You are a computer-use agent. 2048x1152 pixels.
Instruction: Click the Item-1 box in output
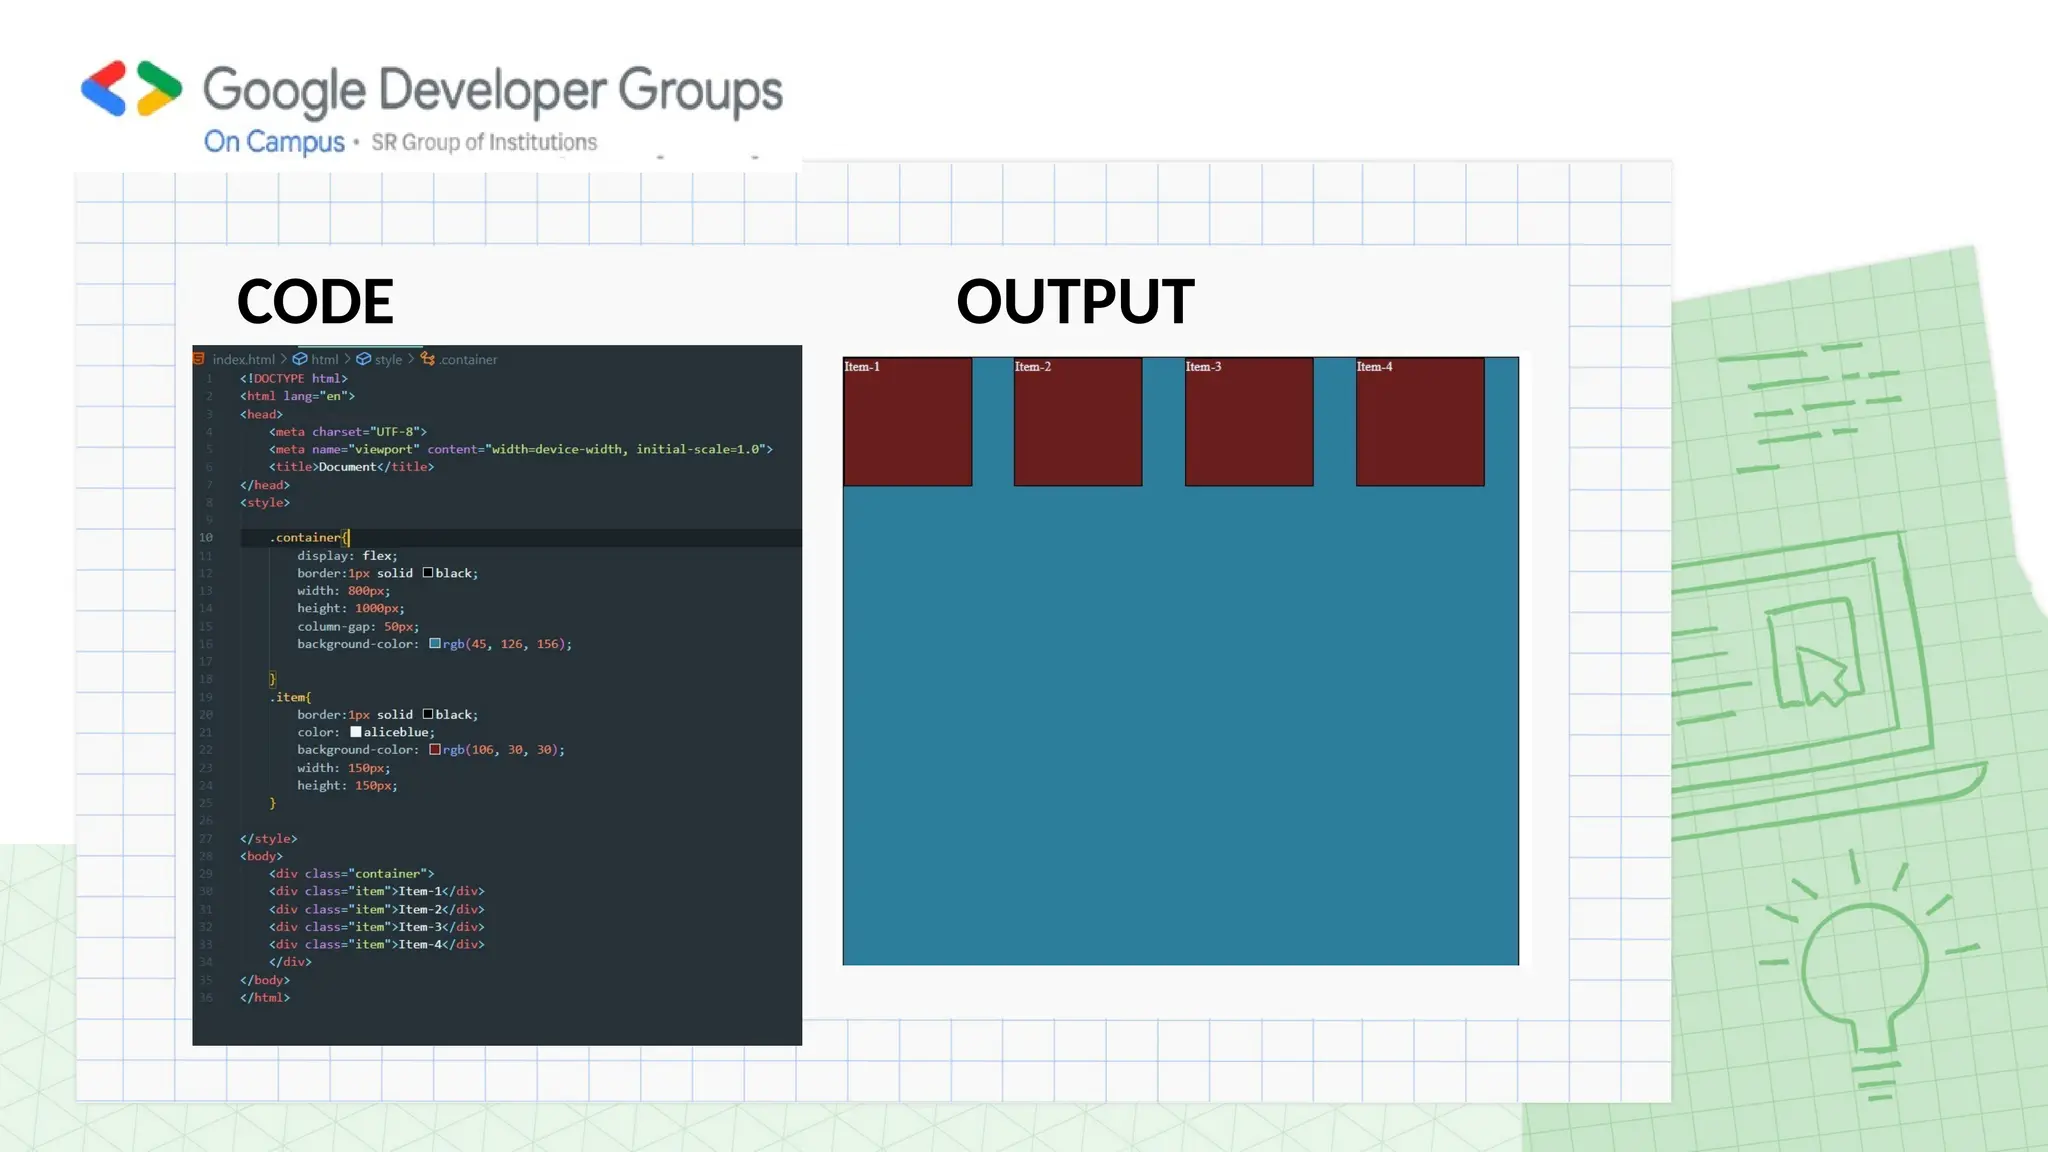click(x=907, y=422)
